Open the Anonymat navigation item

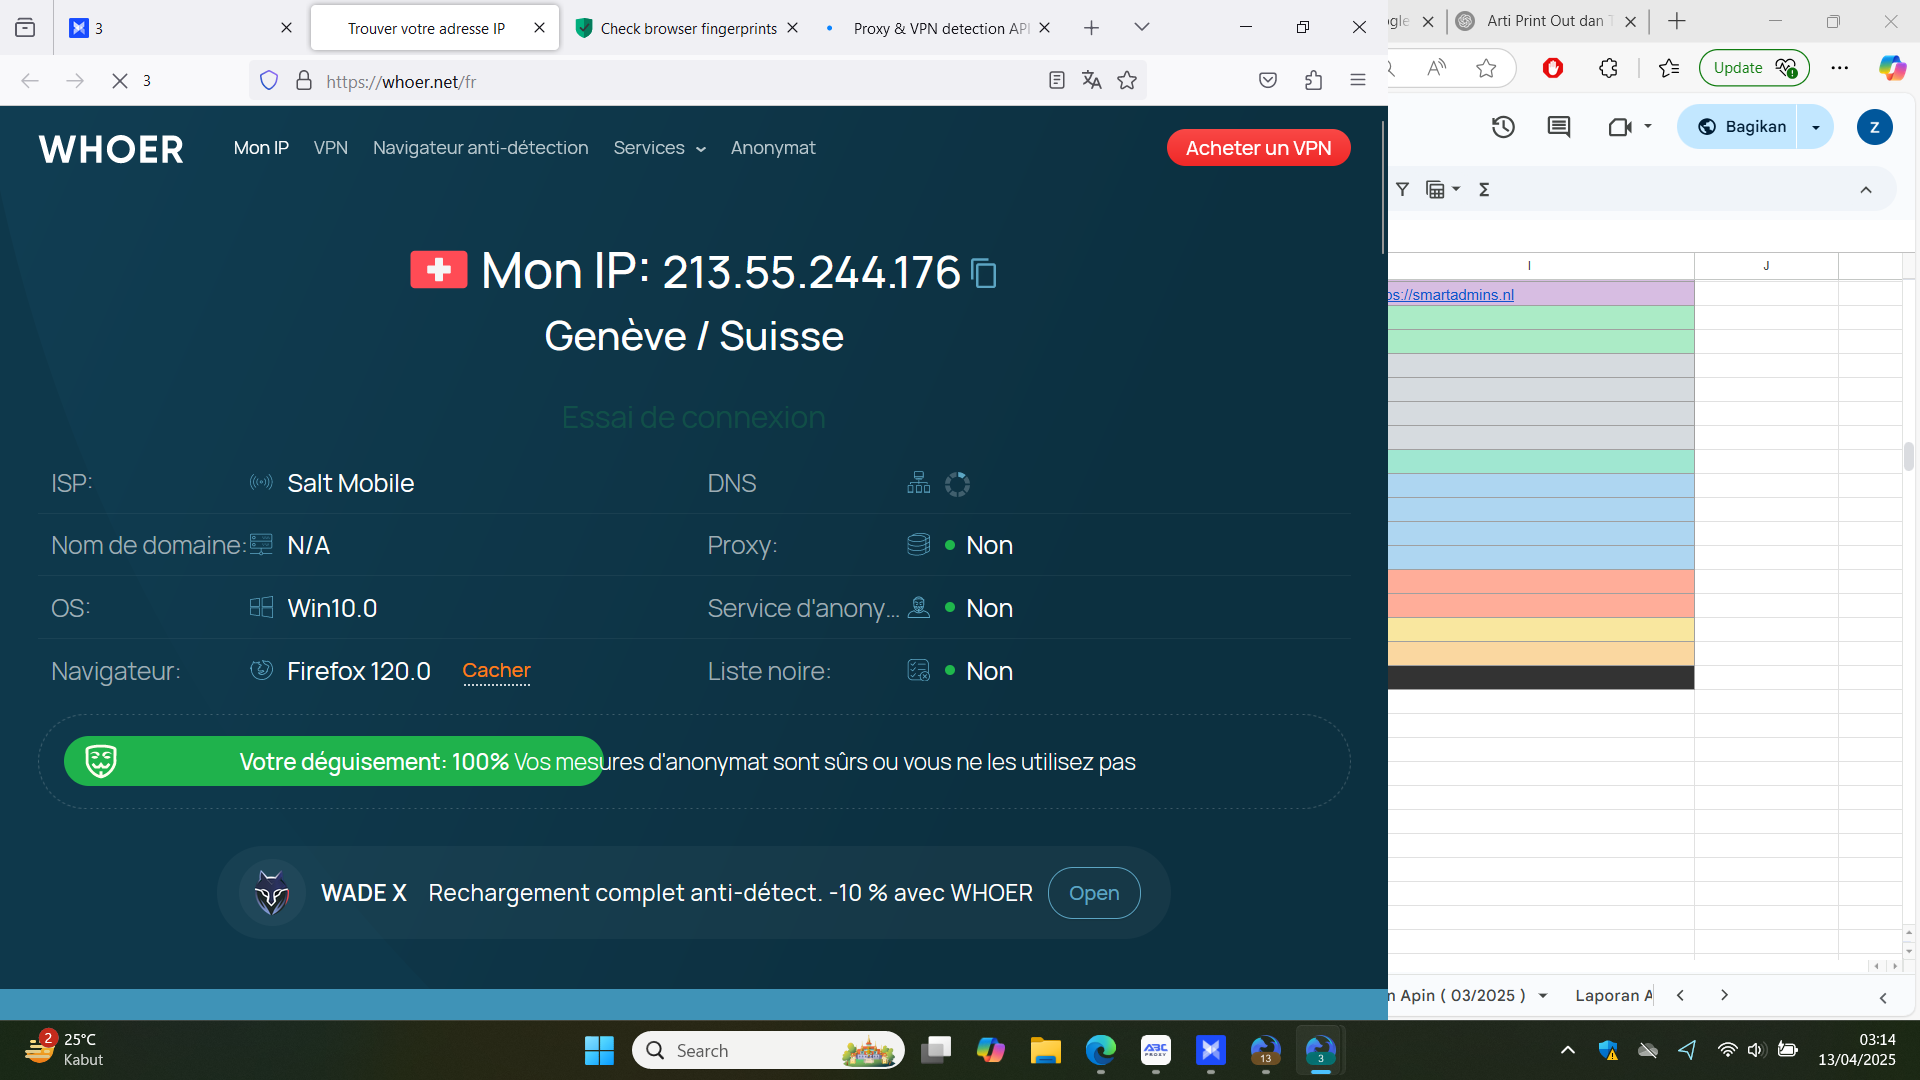773,148
